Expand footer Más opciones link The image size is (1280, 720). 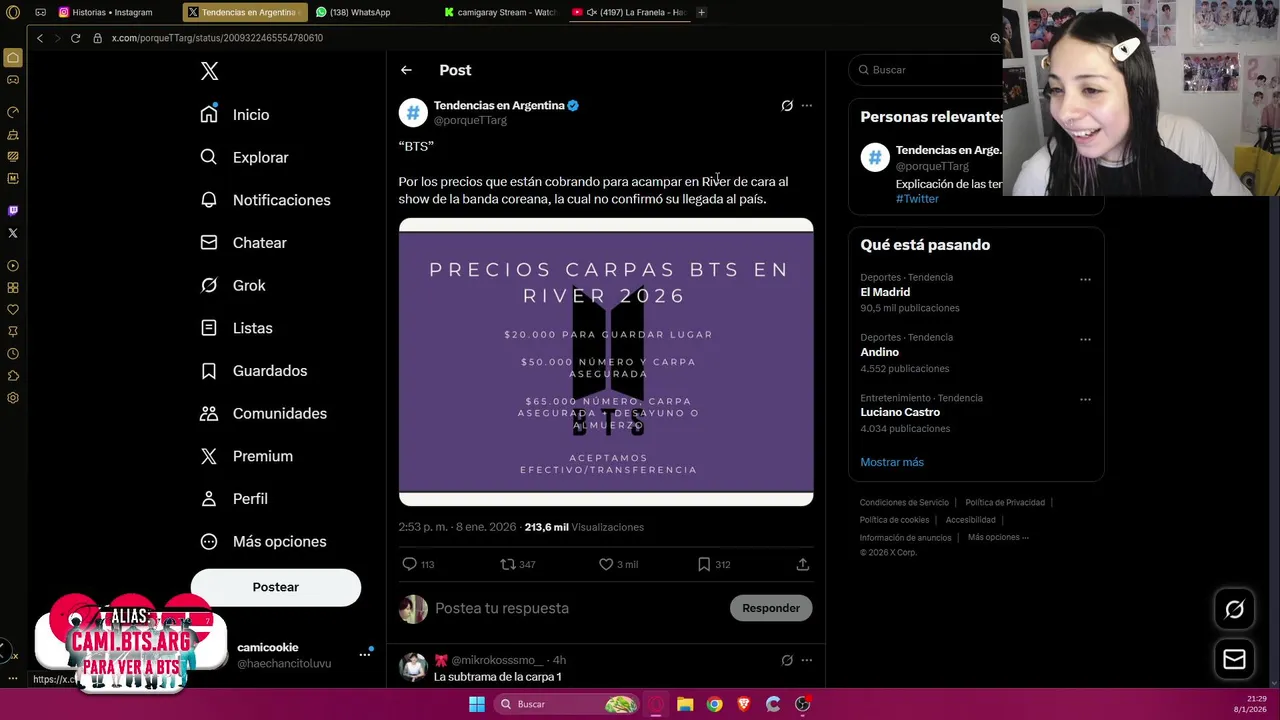tap(998, 537)
